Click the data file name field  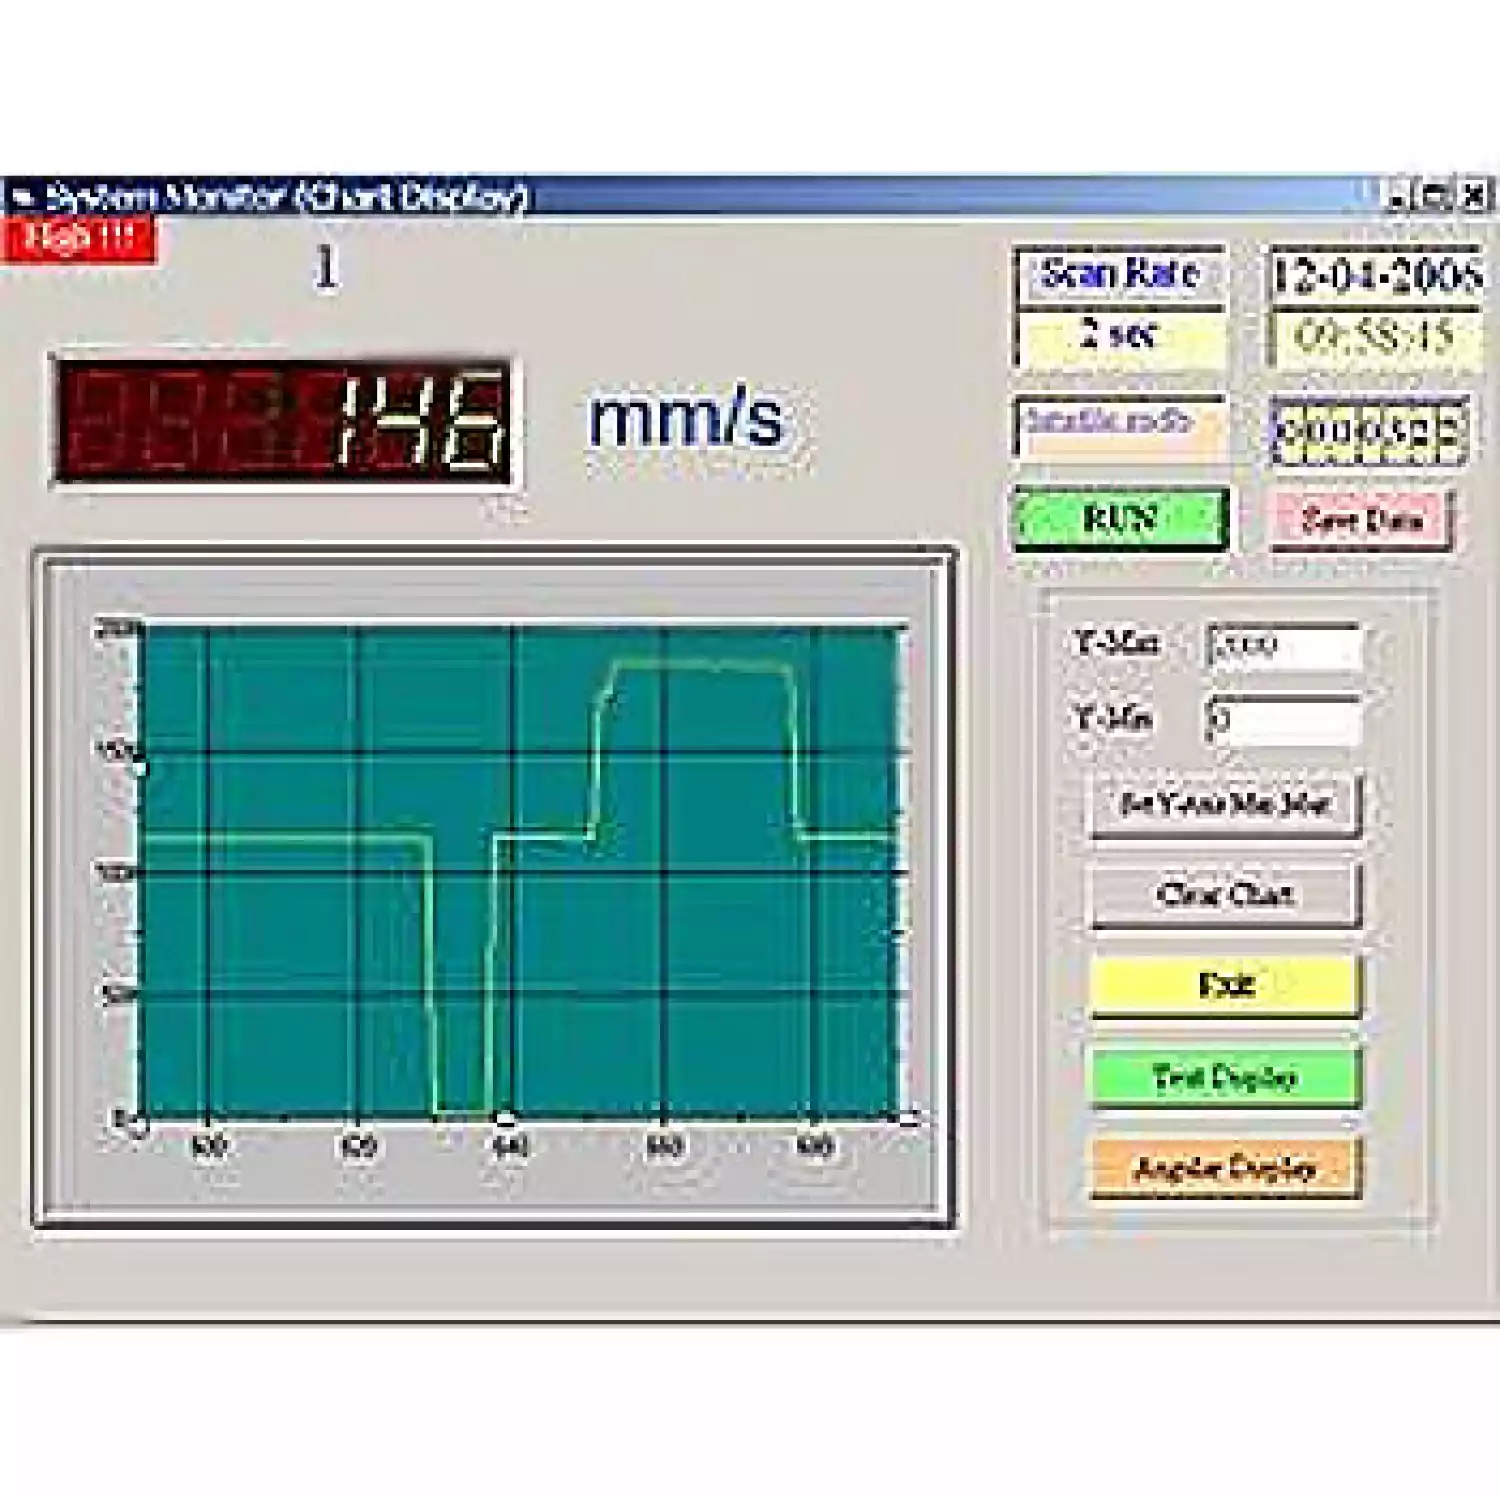point(1120,425)
